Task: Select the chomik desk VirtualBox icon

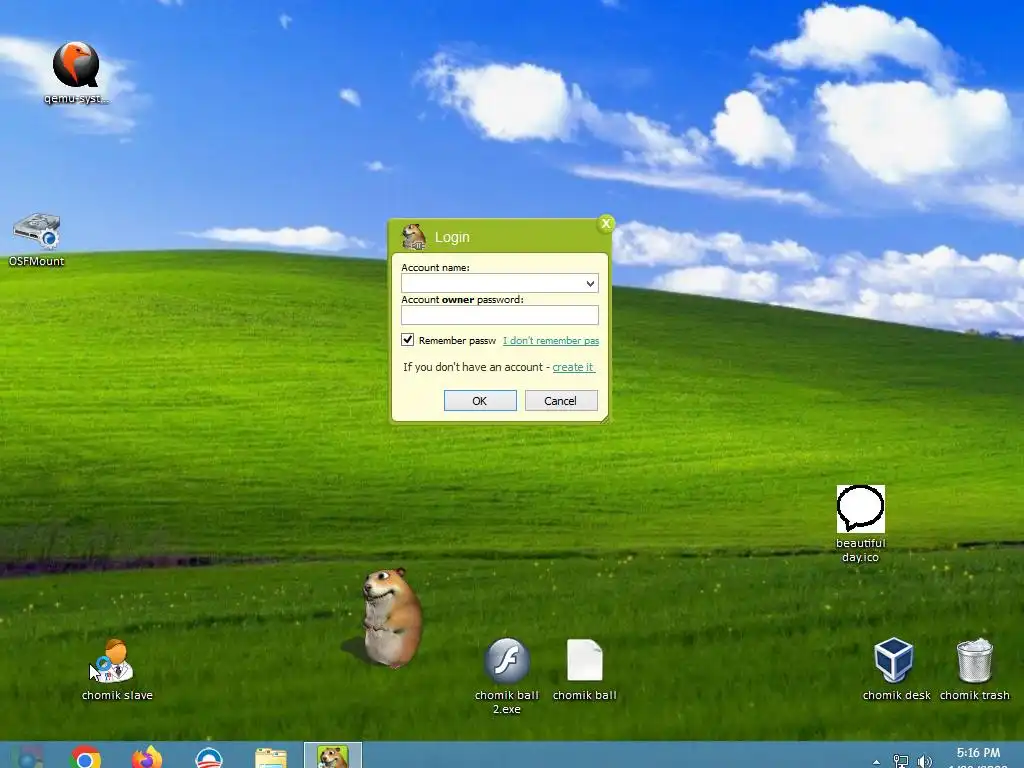Action: [895, 669]
